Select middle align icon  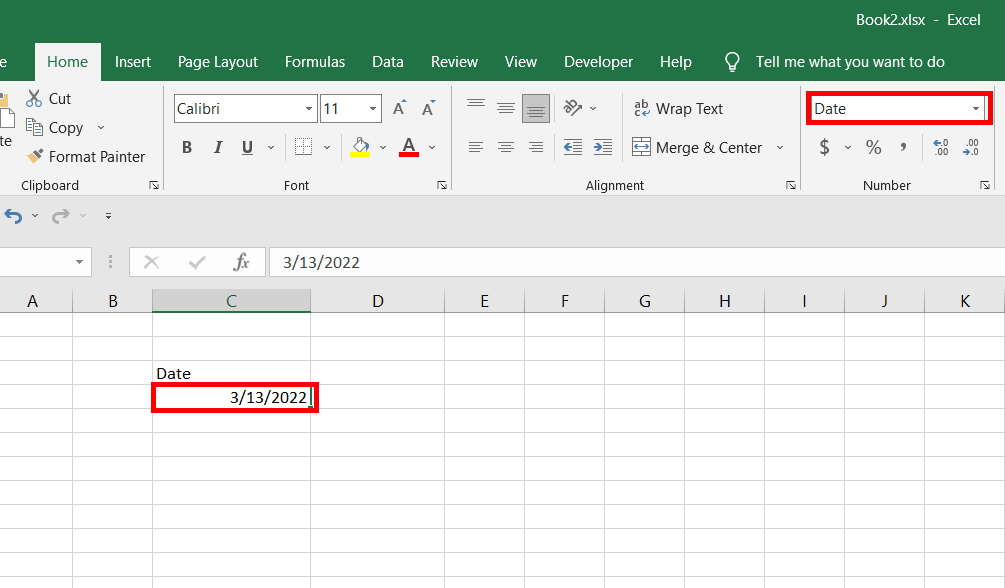(x=506, y=108)
